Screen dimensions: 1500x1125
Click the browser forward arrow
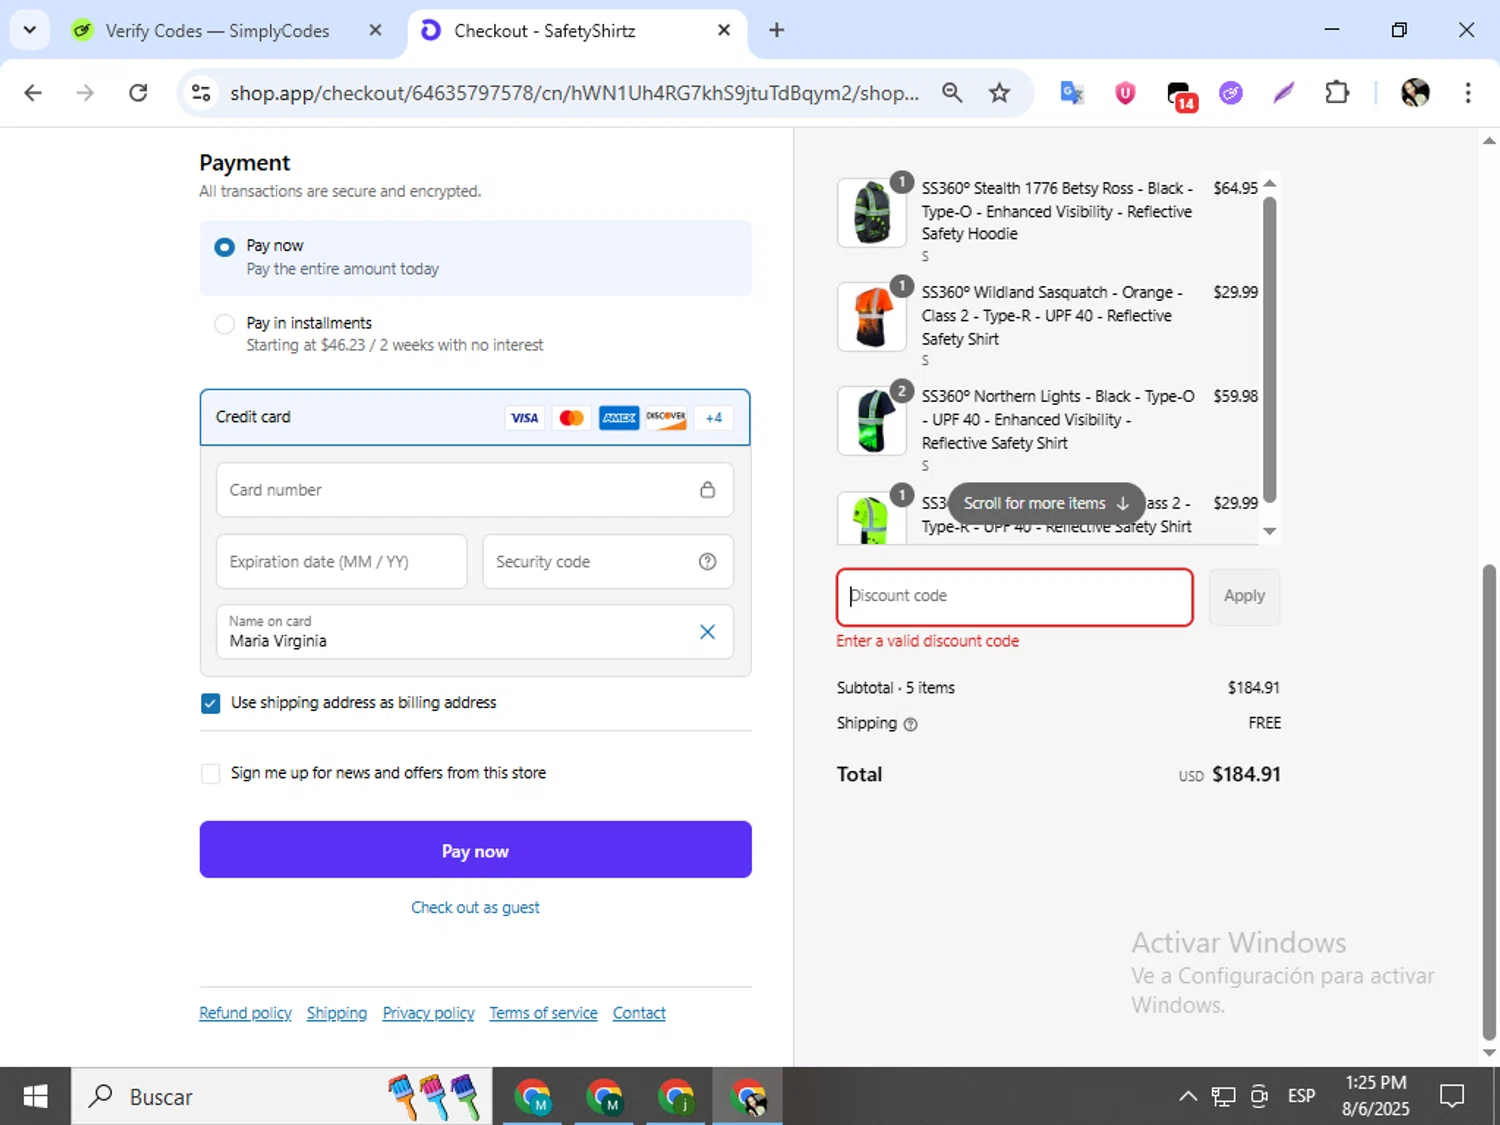[85, 93]
